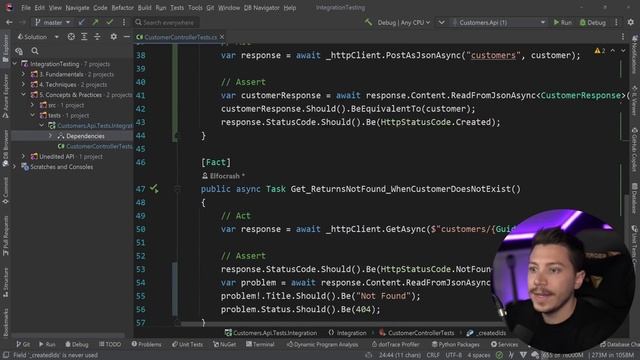This screenshot has height=360, width=640.
Task: Click the Debug button in the top toolbar
Action: click(593, 22)
